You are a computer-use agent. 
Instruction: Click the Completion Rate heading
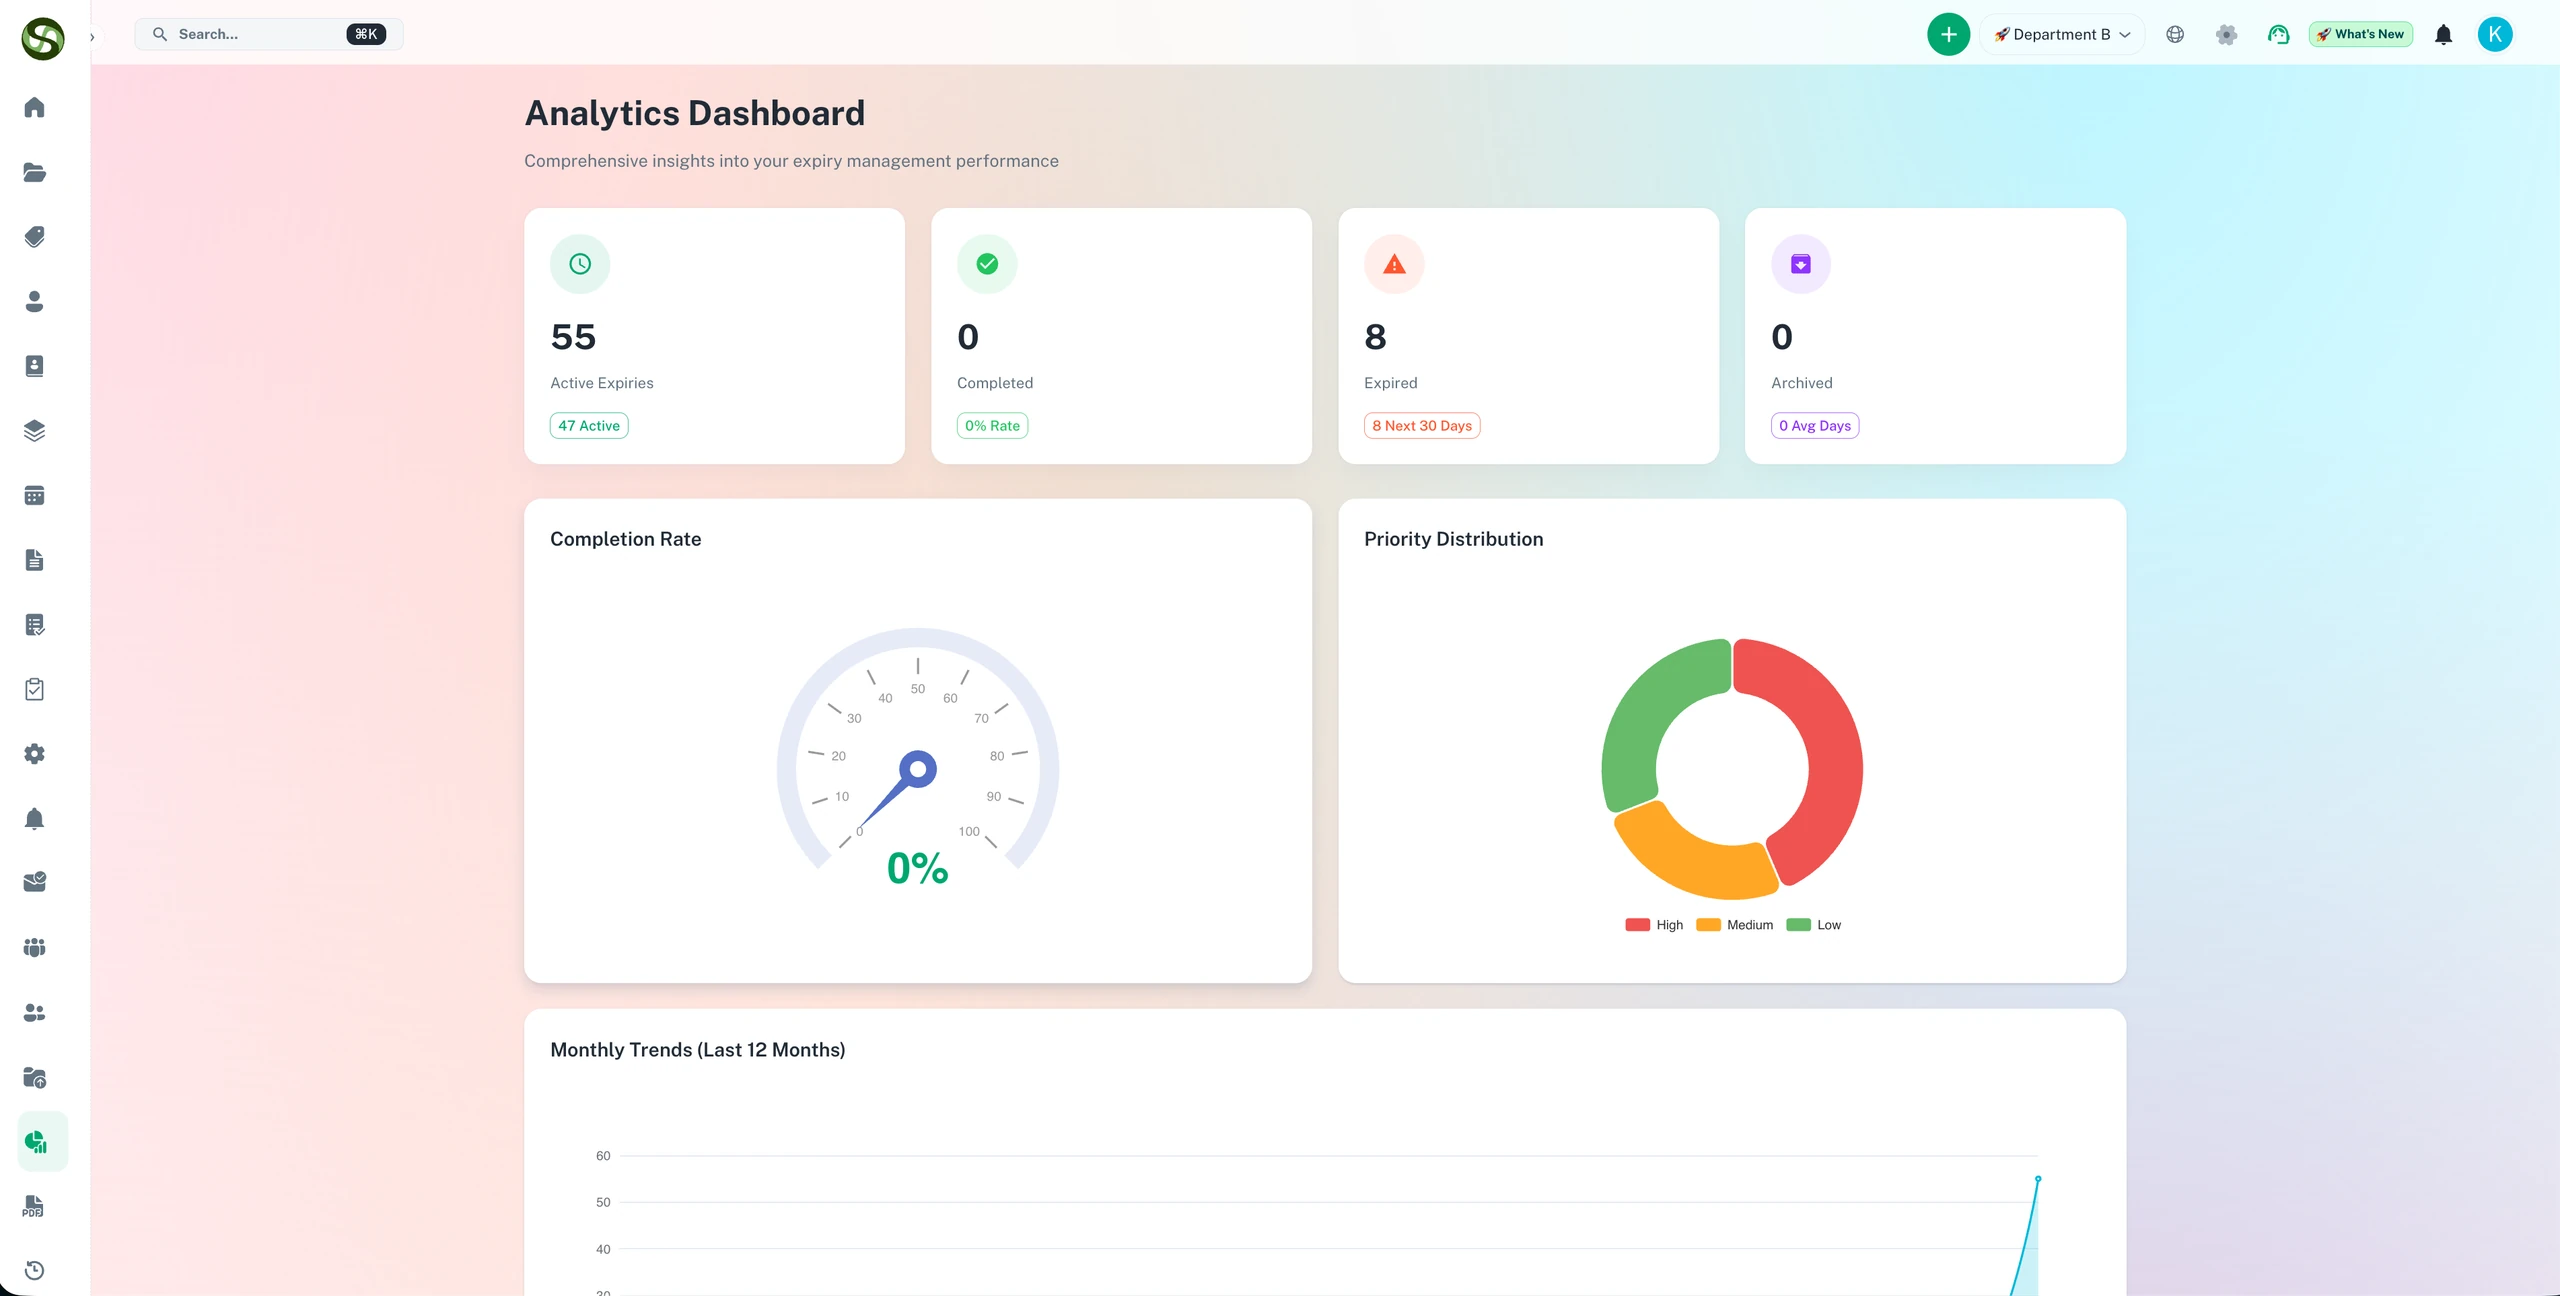coord(625,539)
